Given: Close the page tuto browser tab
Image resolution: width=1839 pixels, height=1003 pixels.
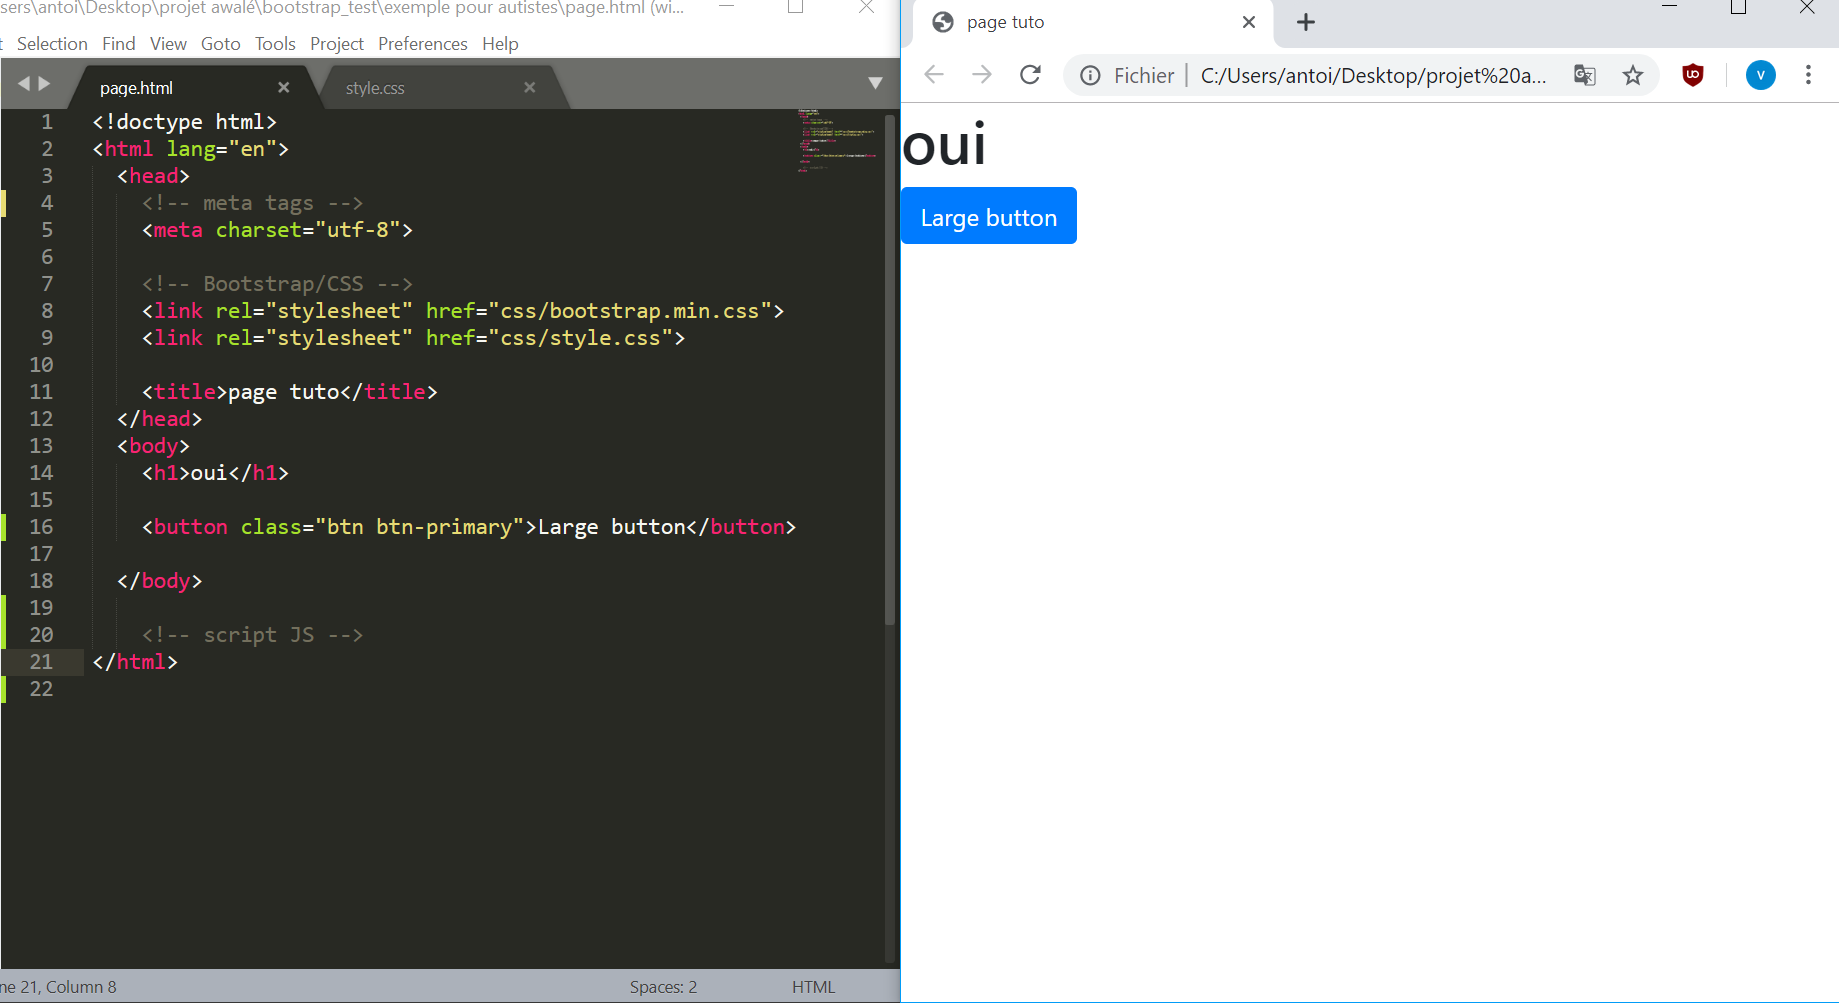Looking at the screenshot, I should 1249,22.
